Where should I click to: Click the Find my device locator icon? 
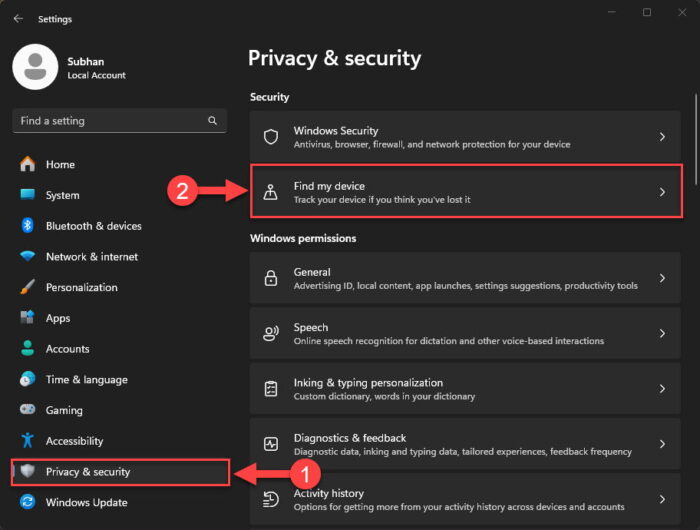(271, 192)
